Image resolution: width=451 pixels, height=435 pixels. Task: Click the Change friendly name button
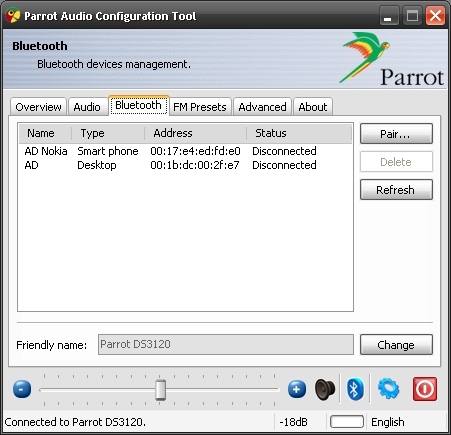point(396,345)
